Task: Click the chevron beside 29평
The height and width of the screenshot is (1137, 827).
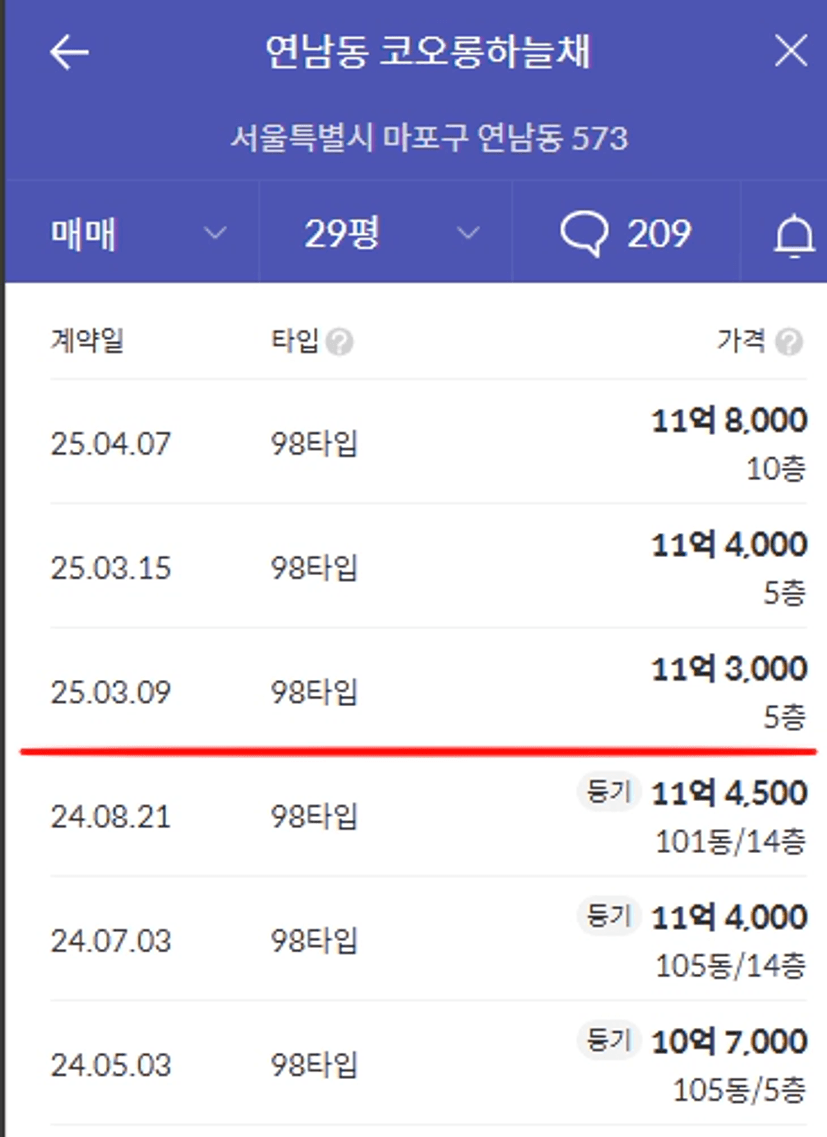Action: 467,234
